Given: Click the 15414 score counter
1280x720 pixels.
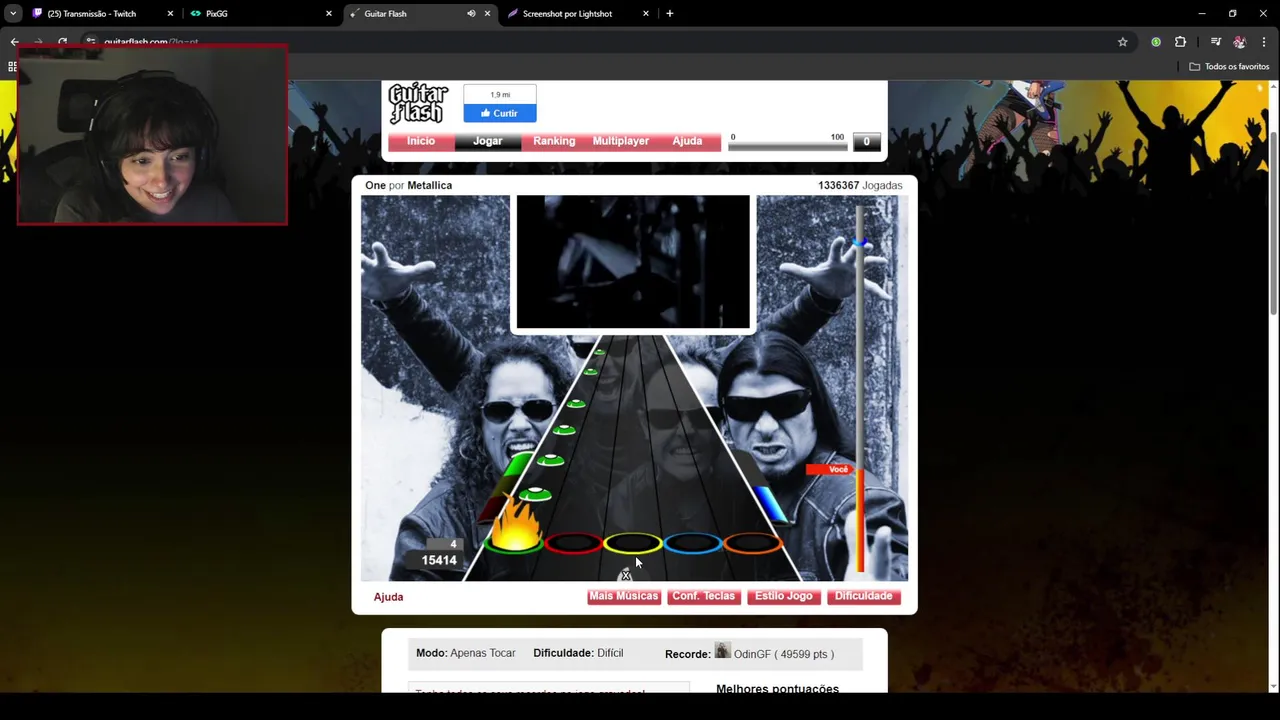Looking at the screenshot, I should [439, 560].
